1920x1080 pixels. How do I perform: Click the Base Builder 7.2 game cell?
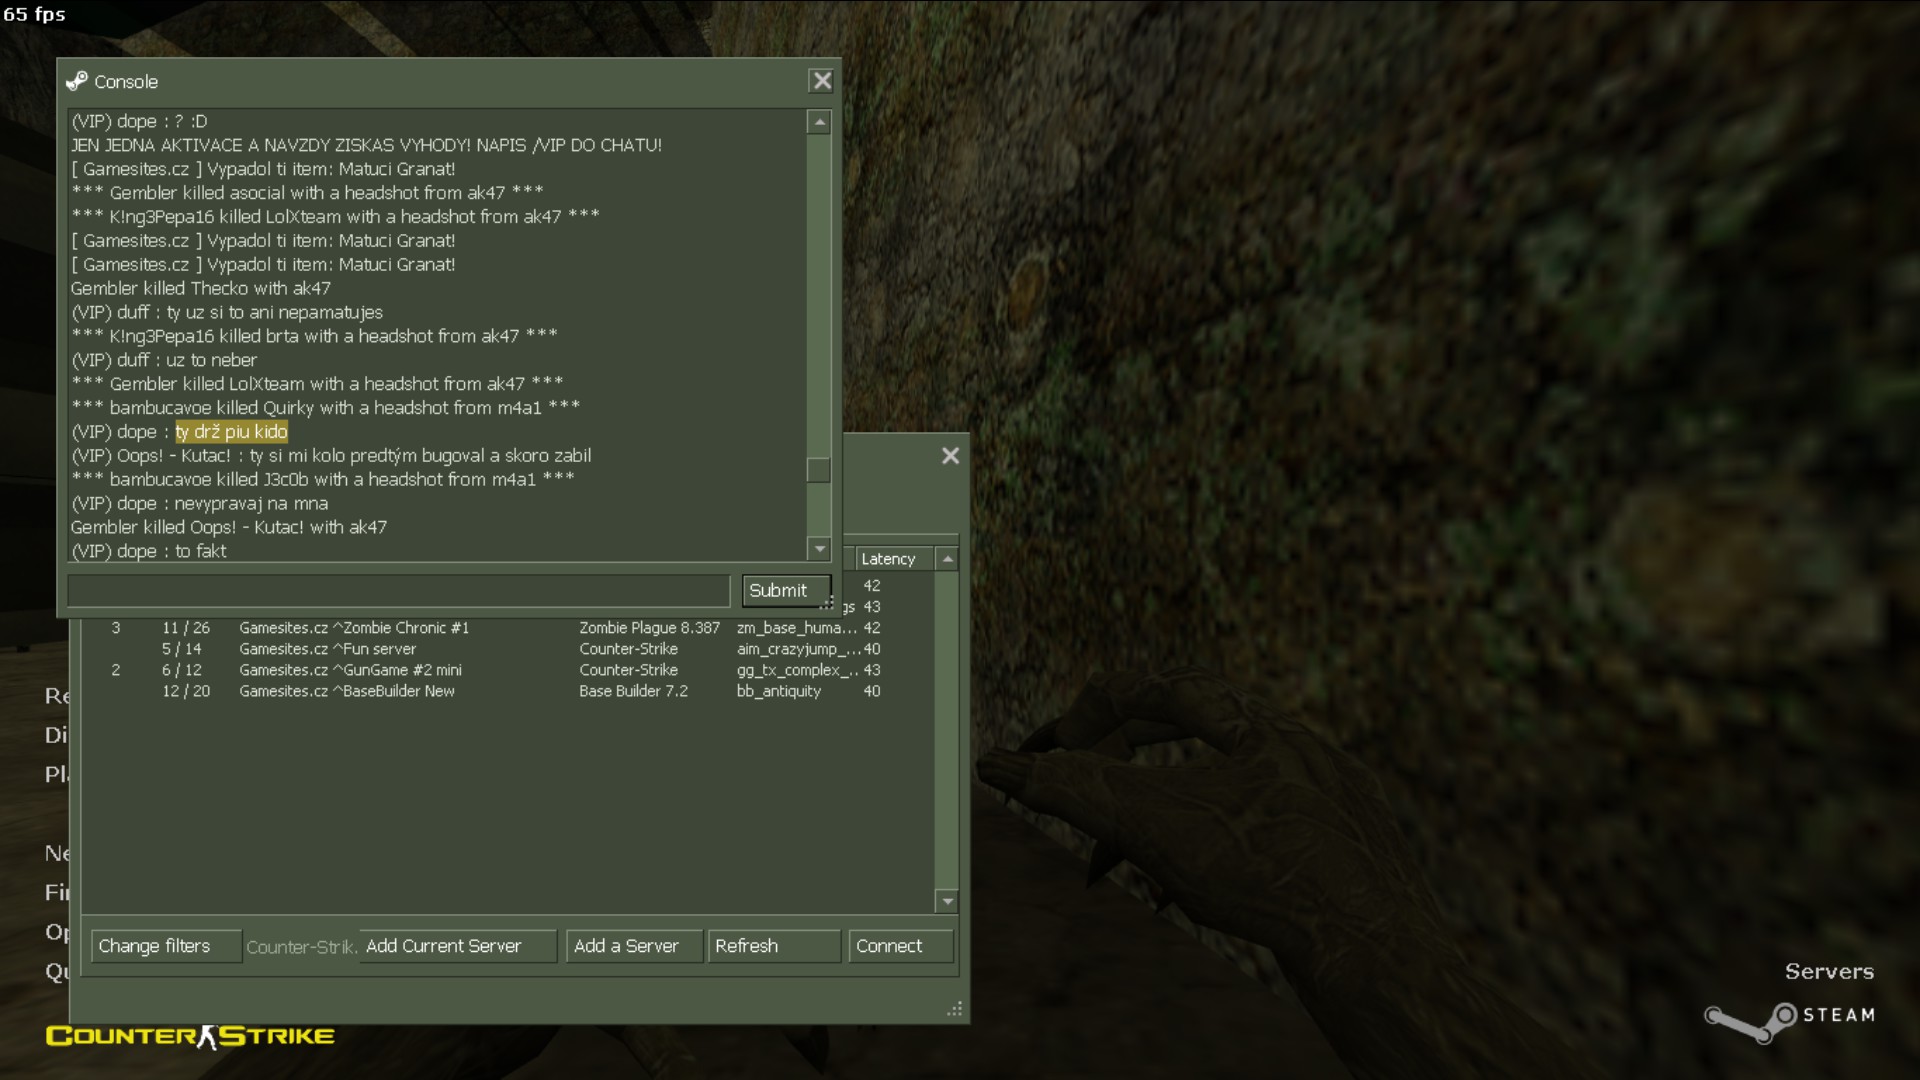click(633, 691)
